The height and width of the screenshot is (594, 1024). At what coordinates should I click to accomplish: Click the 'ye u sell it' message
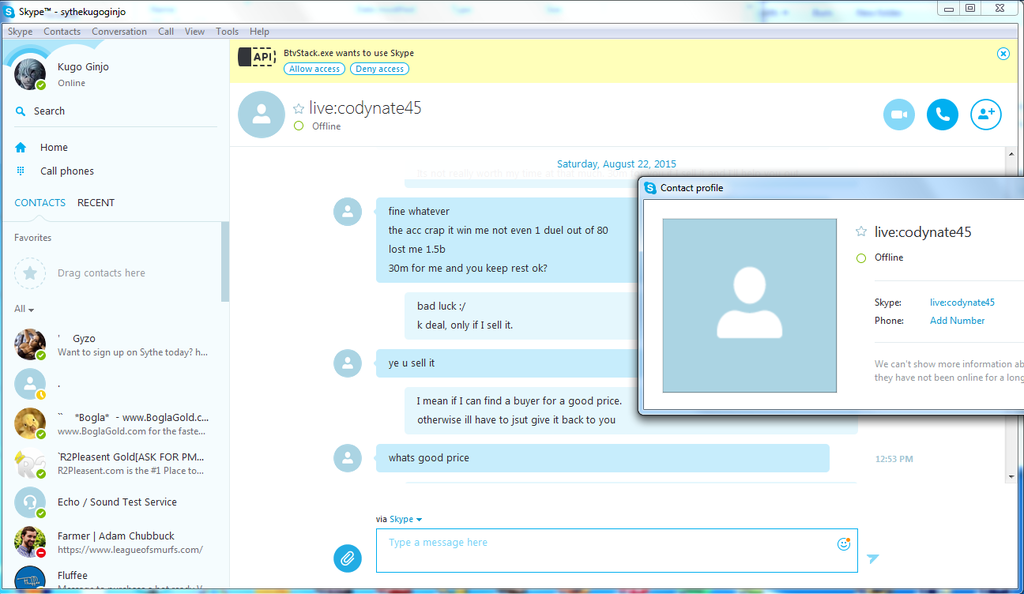pyautogui.click(x=507, y=363)
